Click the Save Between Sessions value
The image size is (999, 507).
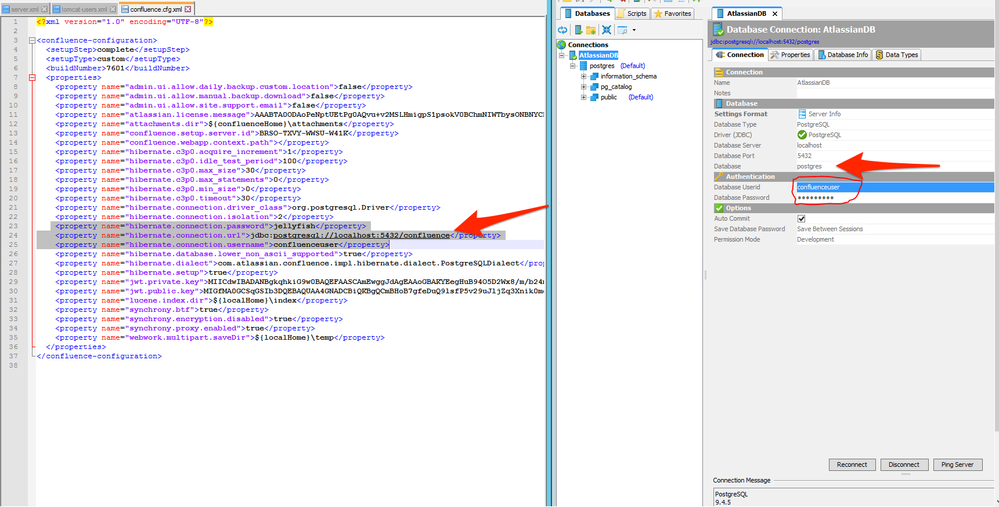(830, 229)
